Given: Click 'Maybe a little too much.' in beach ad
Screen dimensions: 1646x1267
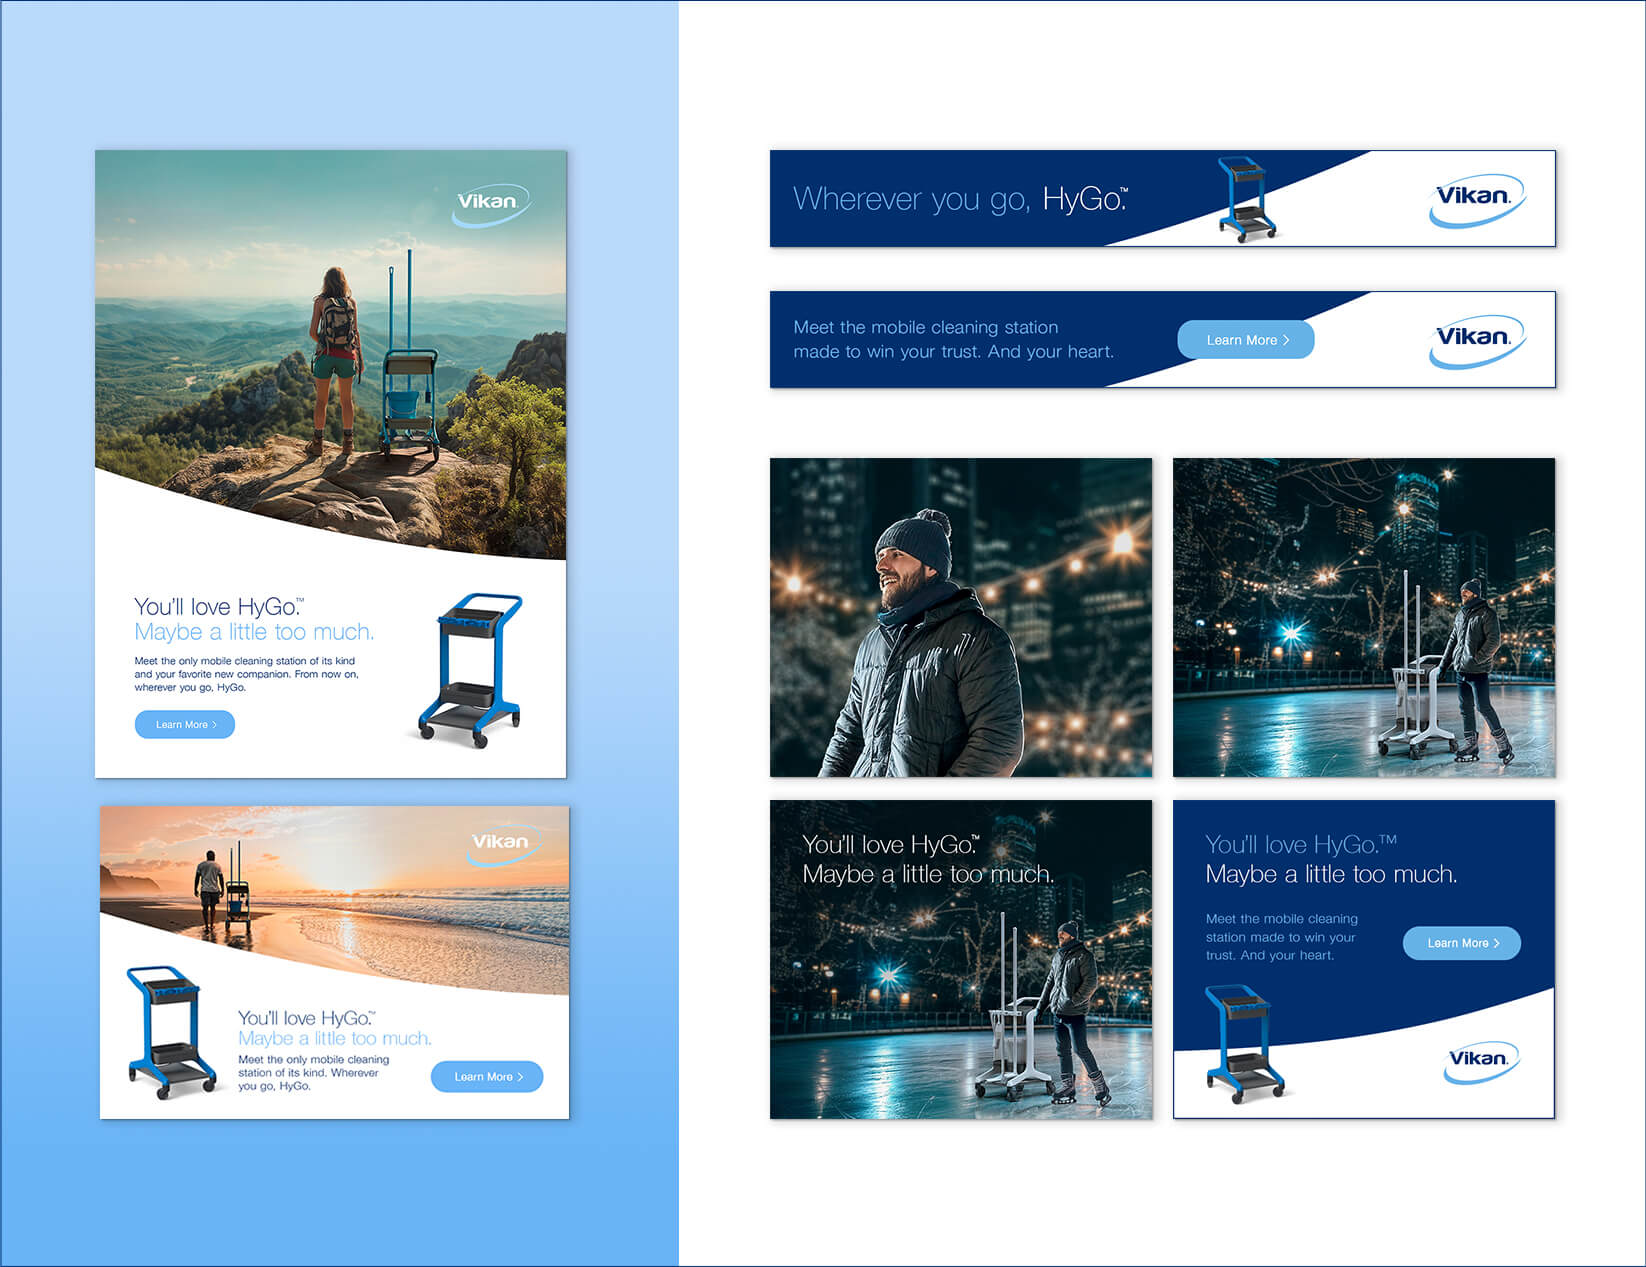Looking at the screenshot, I should pos(335,1039).
